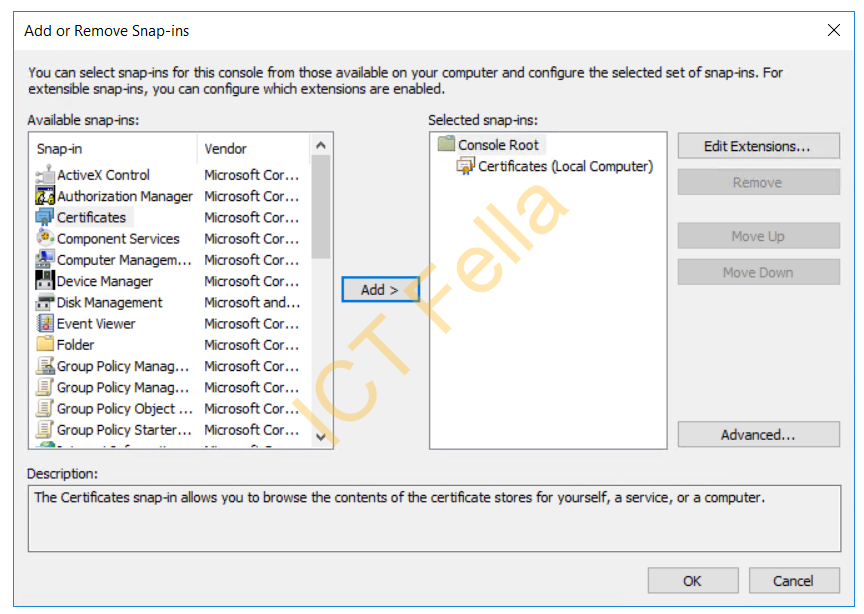Select the Component Services icon
The image size is (864, 614).
[45, 238]
